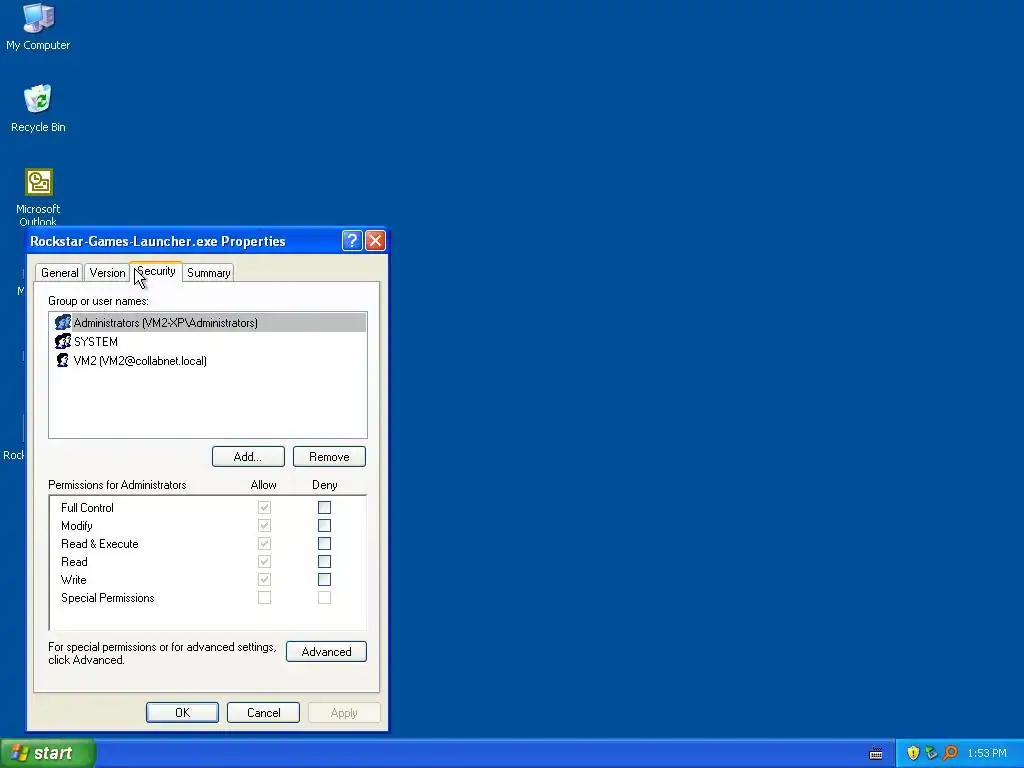1024x768 pixels.
Task: Click the Cancel button
Action: tap(263, 712)
